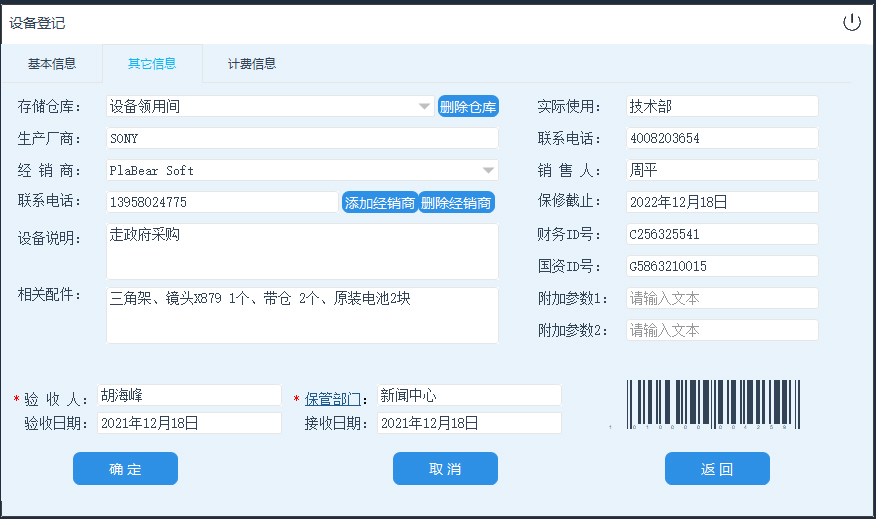This screenshot has height=519, width=876.
Task: Expand the 存储仓库 dropdown arrow
Action: point(424,107)
